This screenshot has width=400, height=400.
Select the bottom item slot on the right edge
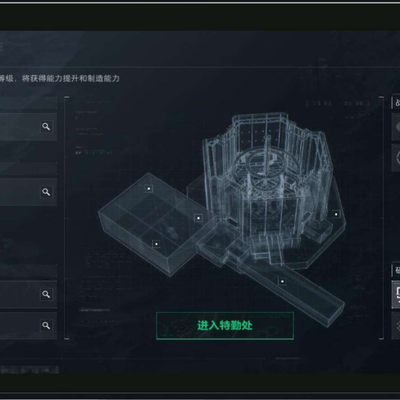coord(396,325)
